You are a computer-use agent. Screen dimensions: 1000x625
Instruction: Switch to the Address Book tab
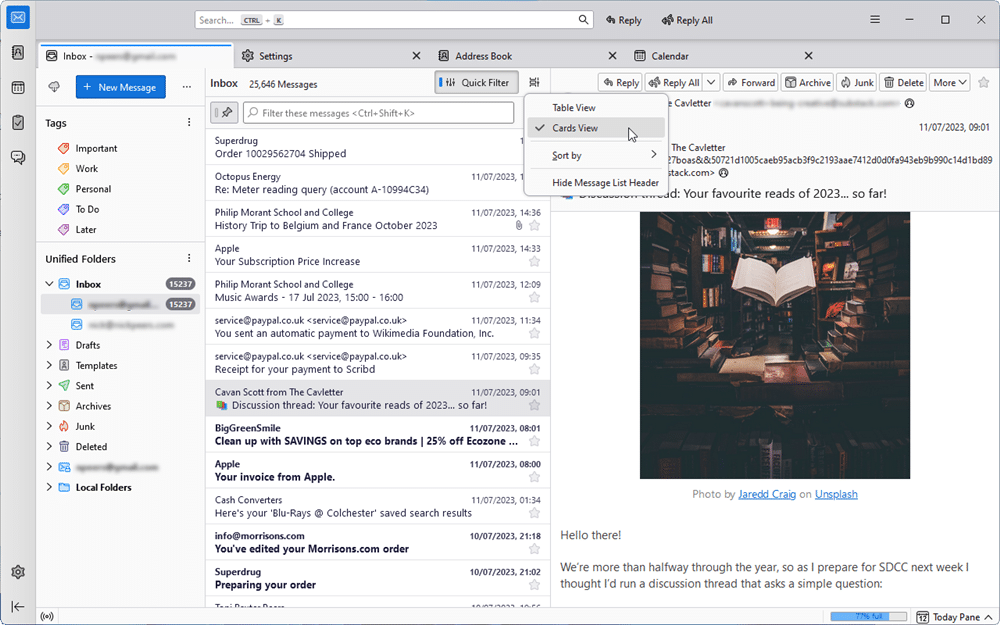[x=484, y=56]
